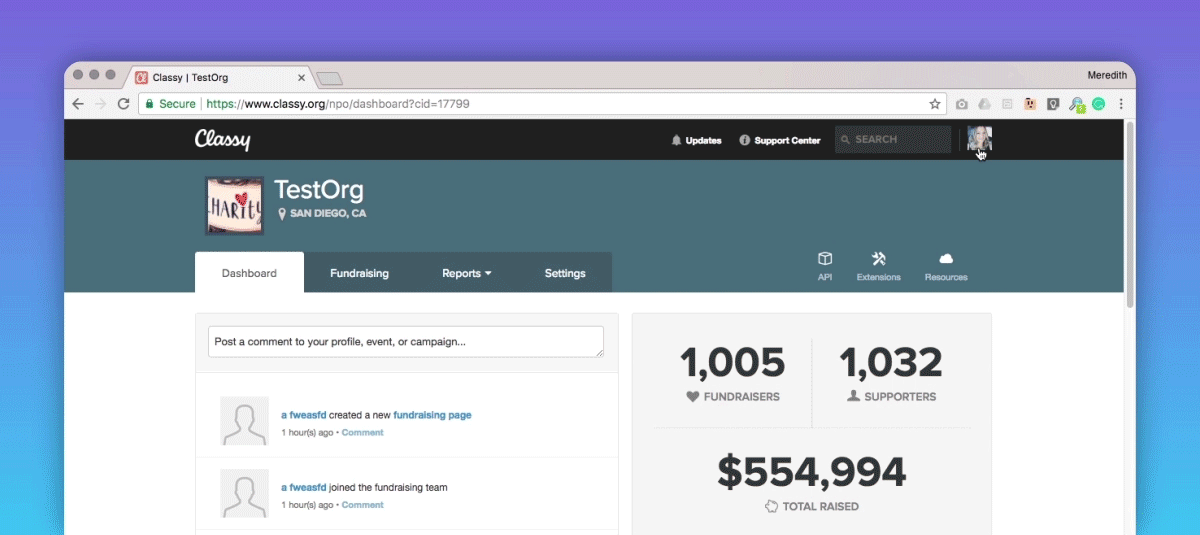Click the post a comment text box
1200x535 pixels.
406,341
